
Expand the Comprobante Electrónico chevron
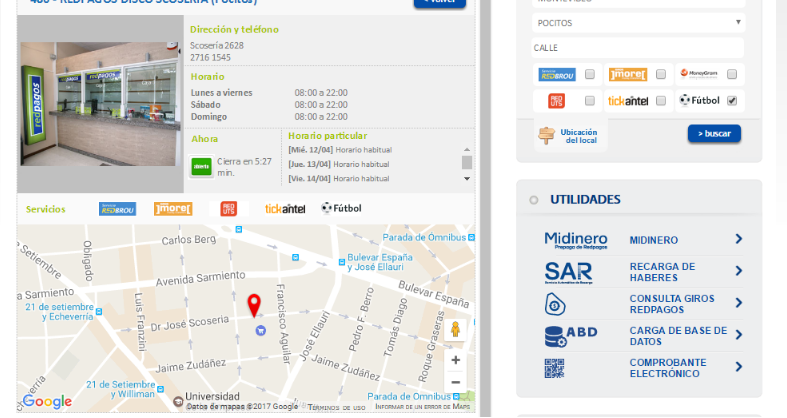(x=739, y=367)
